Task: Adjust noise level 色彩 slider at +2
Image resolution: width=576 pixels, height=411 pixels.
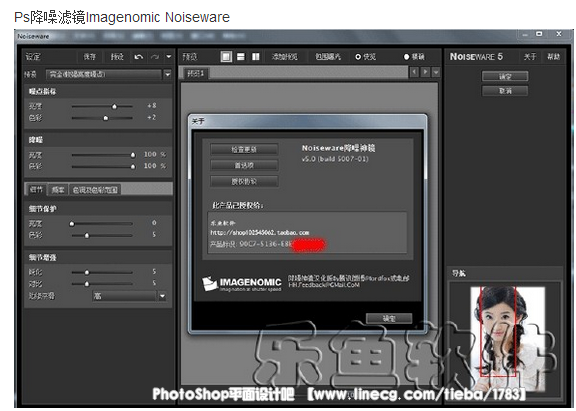Action: [x=106, y=118]
